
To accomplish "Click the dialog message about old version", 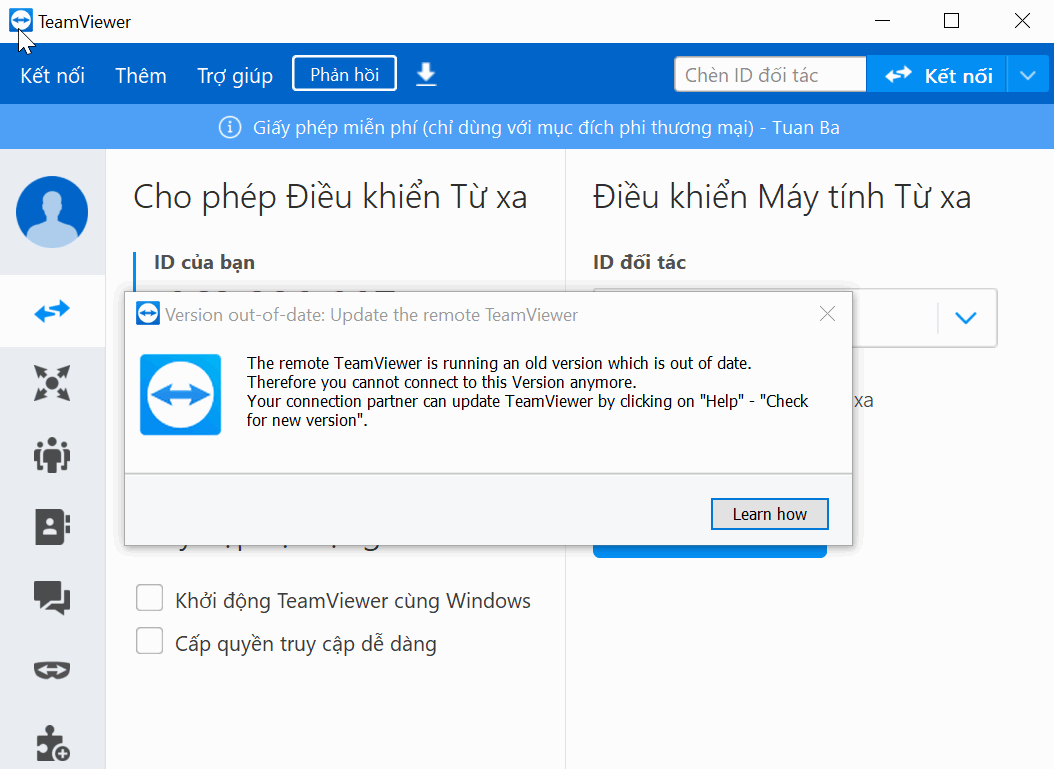I will tap(528, 391).
